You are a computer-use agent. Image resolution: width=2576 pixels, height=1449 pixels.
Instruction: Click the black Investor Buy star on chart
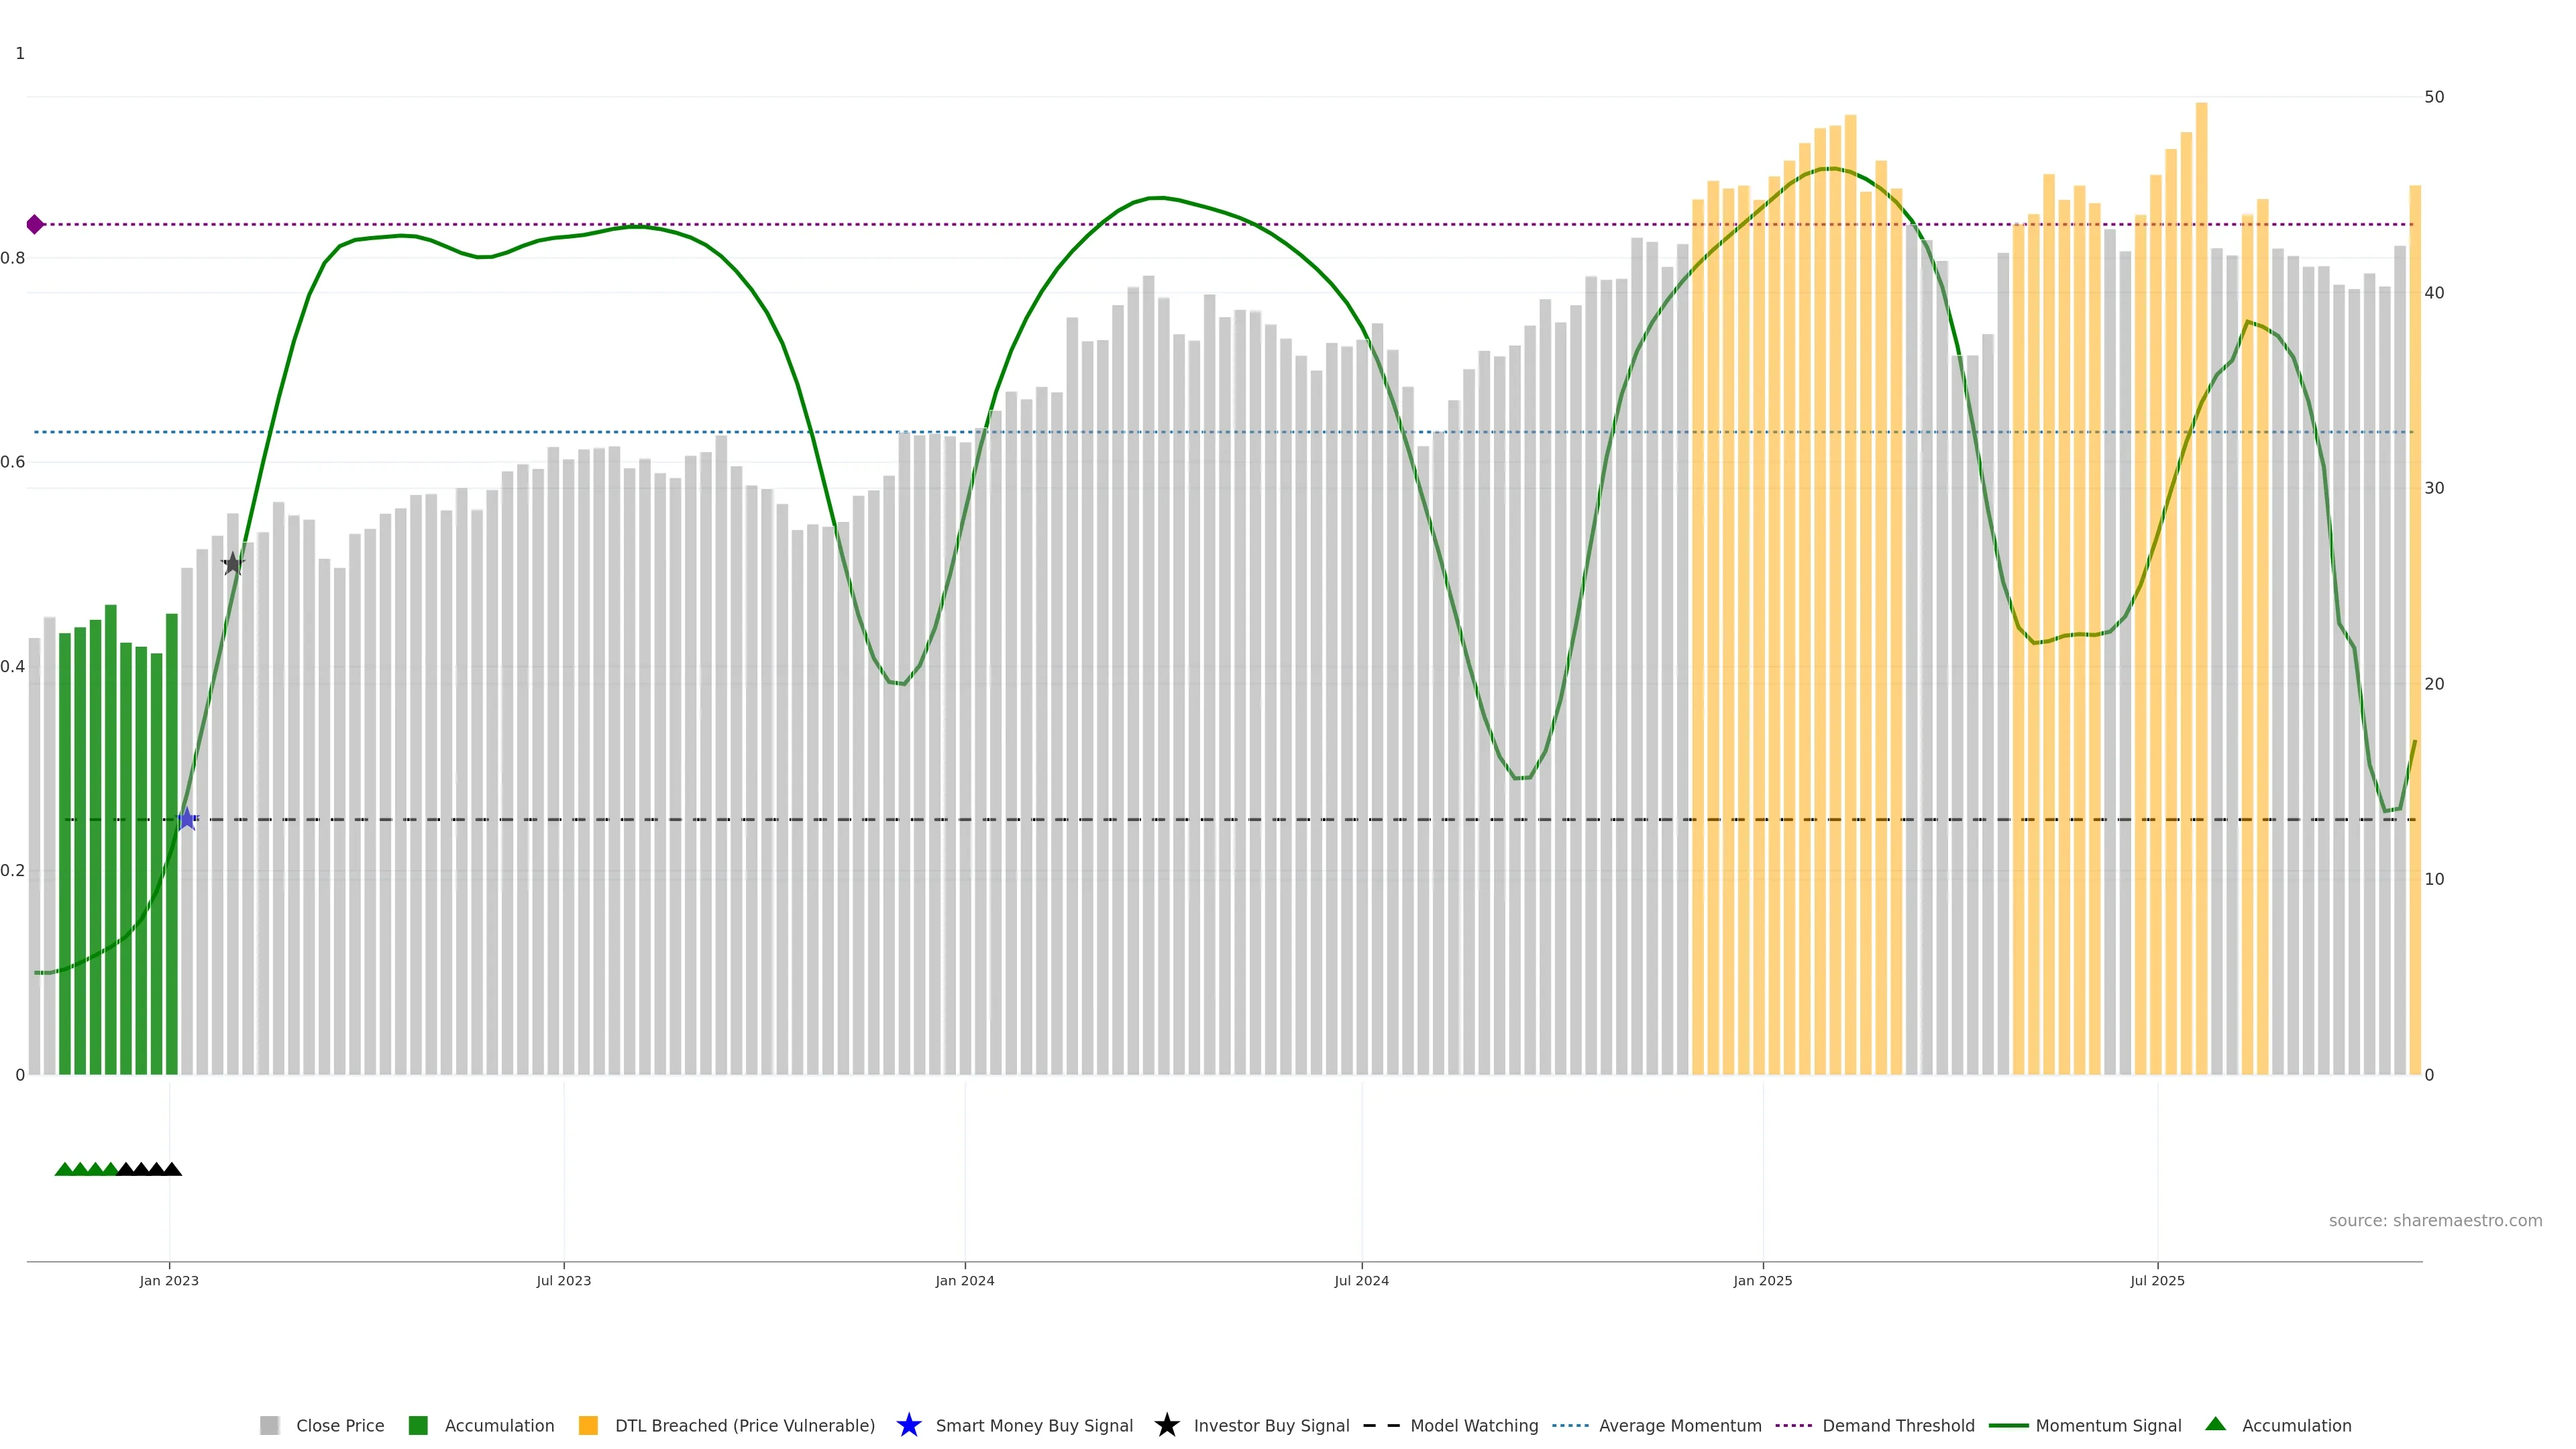point(232,564)
